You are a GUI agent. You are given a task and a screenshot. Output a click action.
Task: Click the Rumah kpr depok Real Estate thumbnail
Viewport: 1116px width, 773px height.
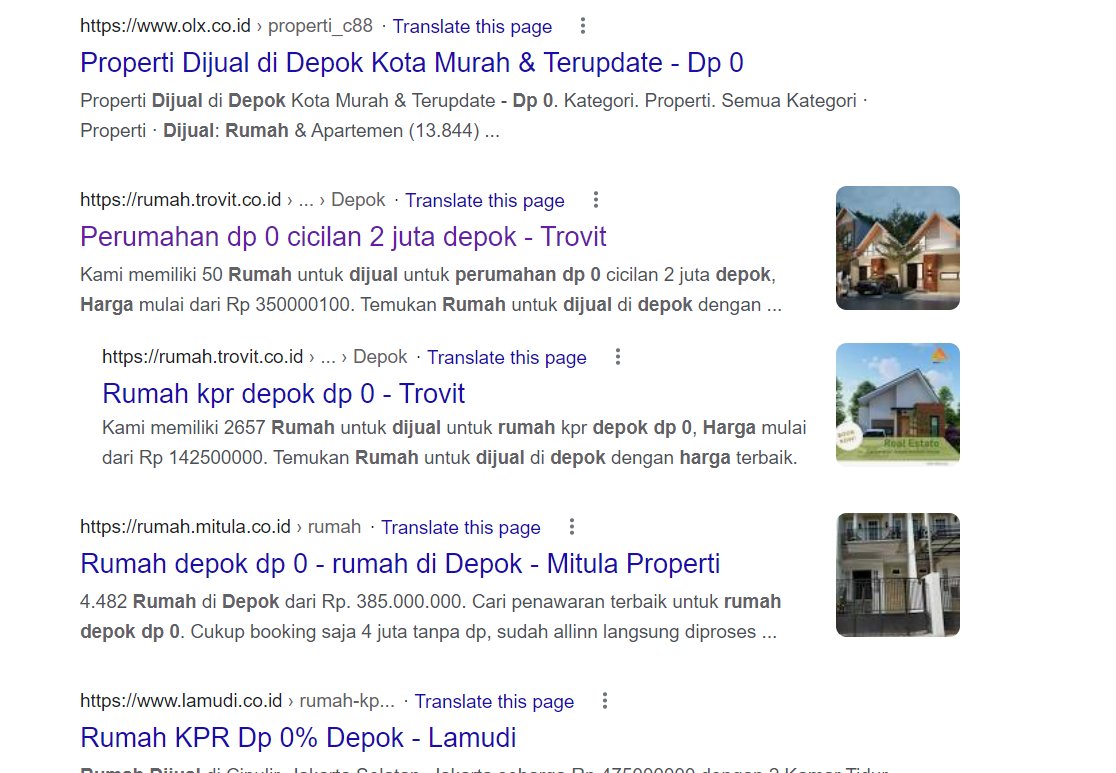[897, 404]
